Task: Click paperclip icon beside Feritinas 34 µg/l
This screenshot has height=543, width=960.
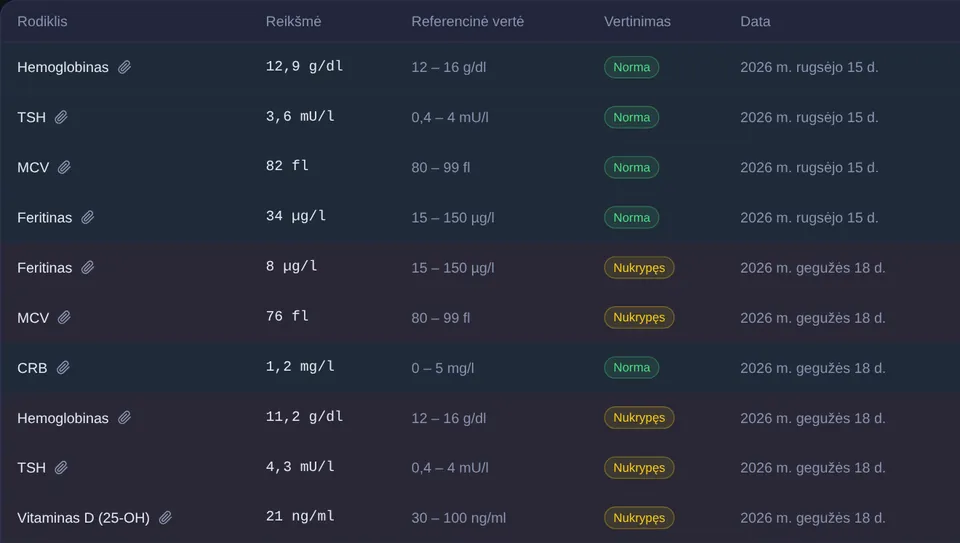Action: click(x=88, y=218)
